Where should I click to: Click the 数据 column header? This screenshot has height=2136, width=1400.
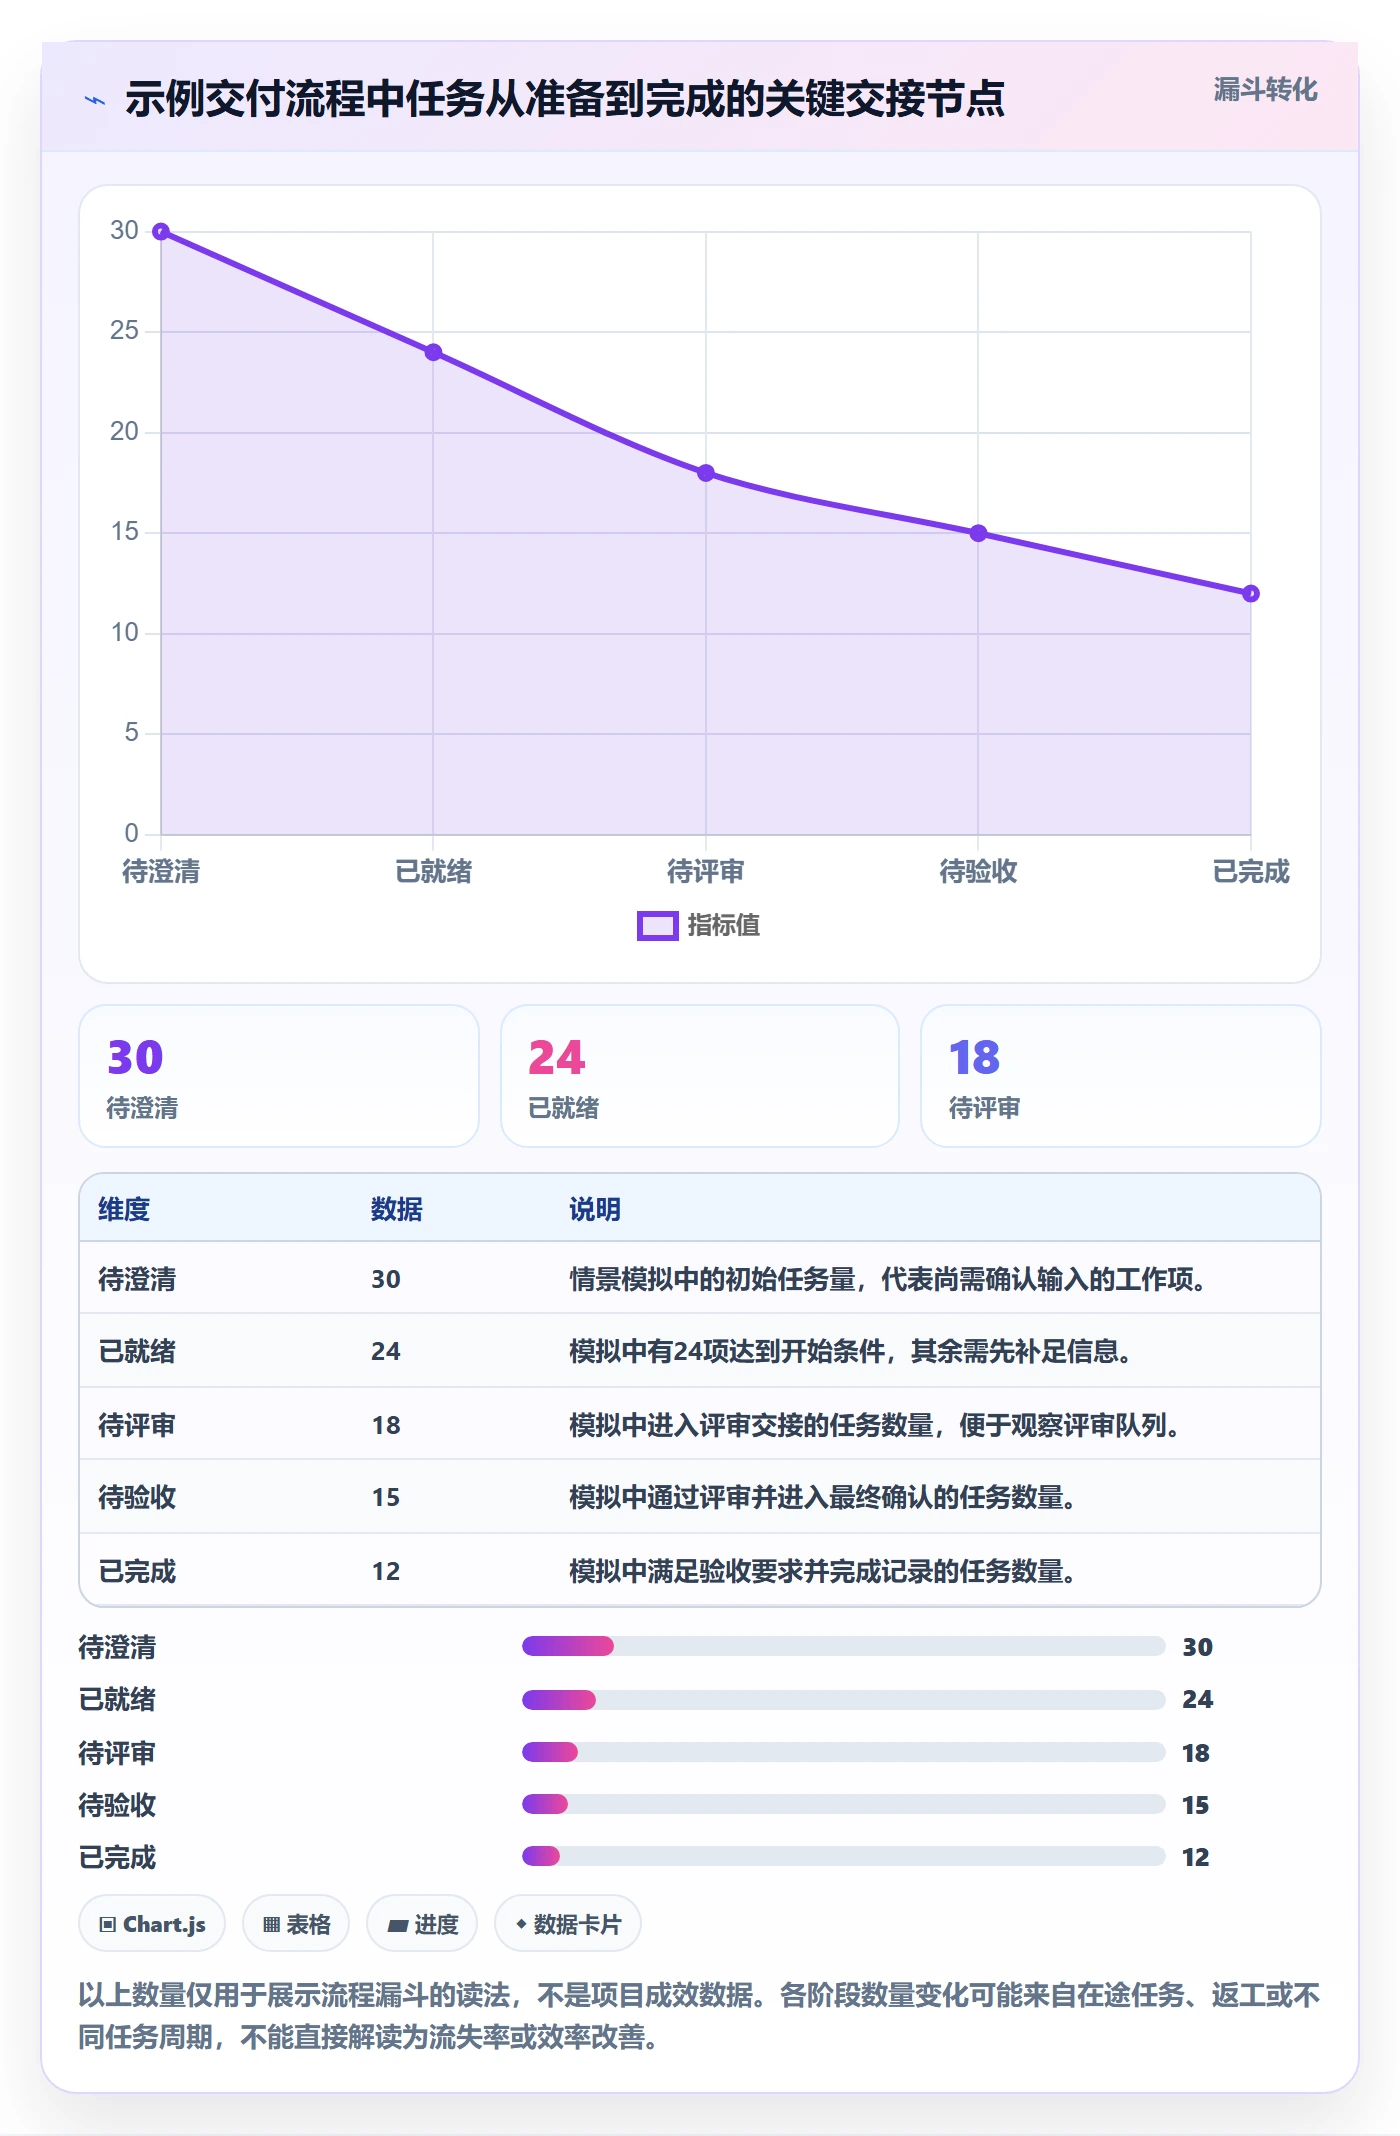click(397, 1209)
